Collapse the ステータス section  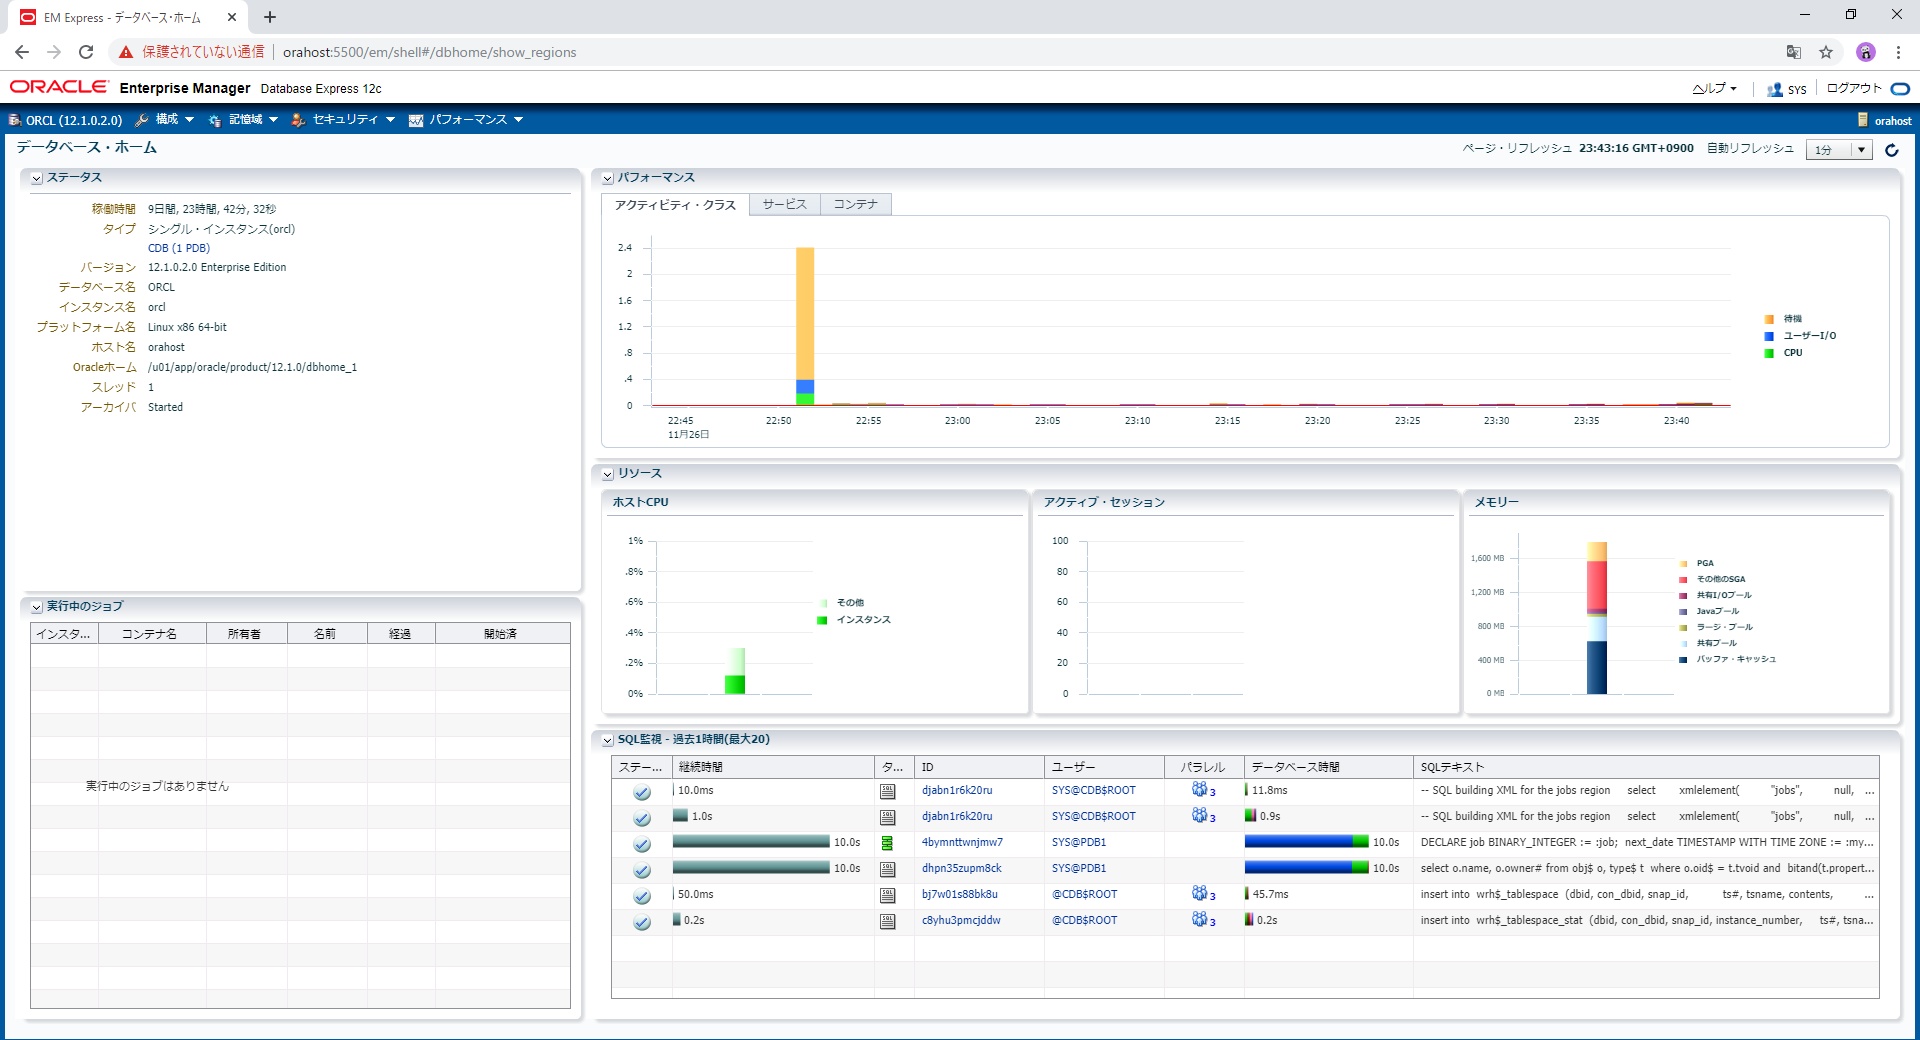[x=37, y=178]
